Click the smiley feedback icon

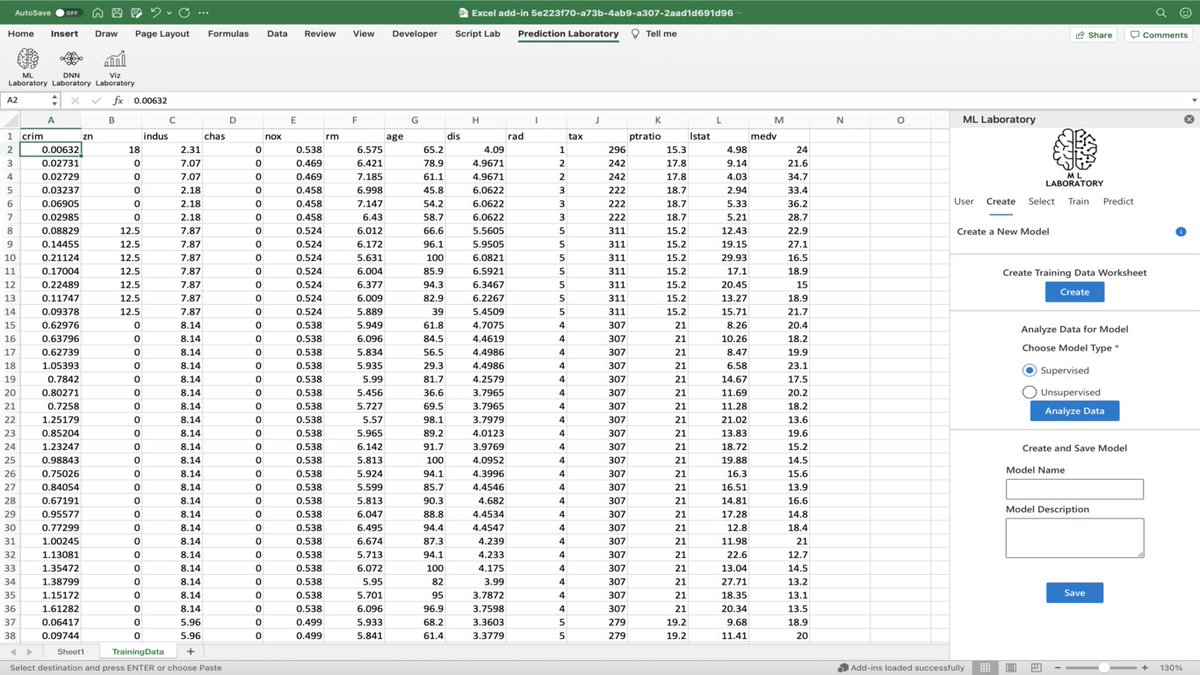1184,13
